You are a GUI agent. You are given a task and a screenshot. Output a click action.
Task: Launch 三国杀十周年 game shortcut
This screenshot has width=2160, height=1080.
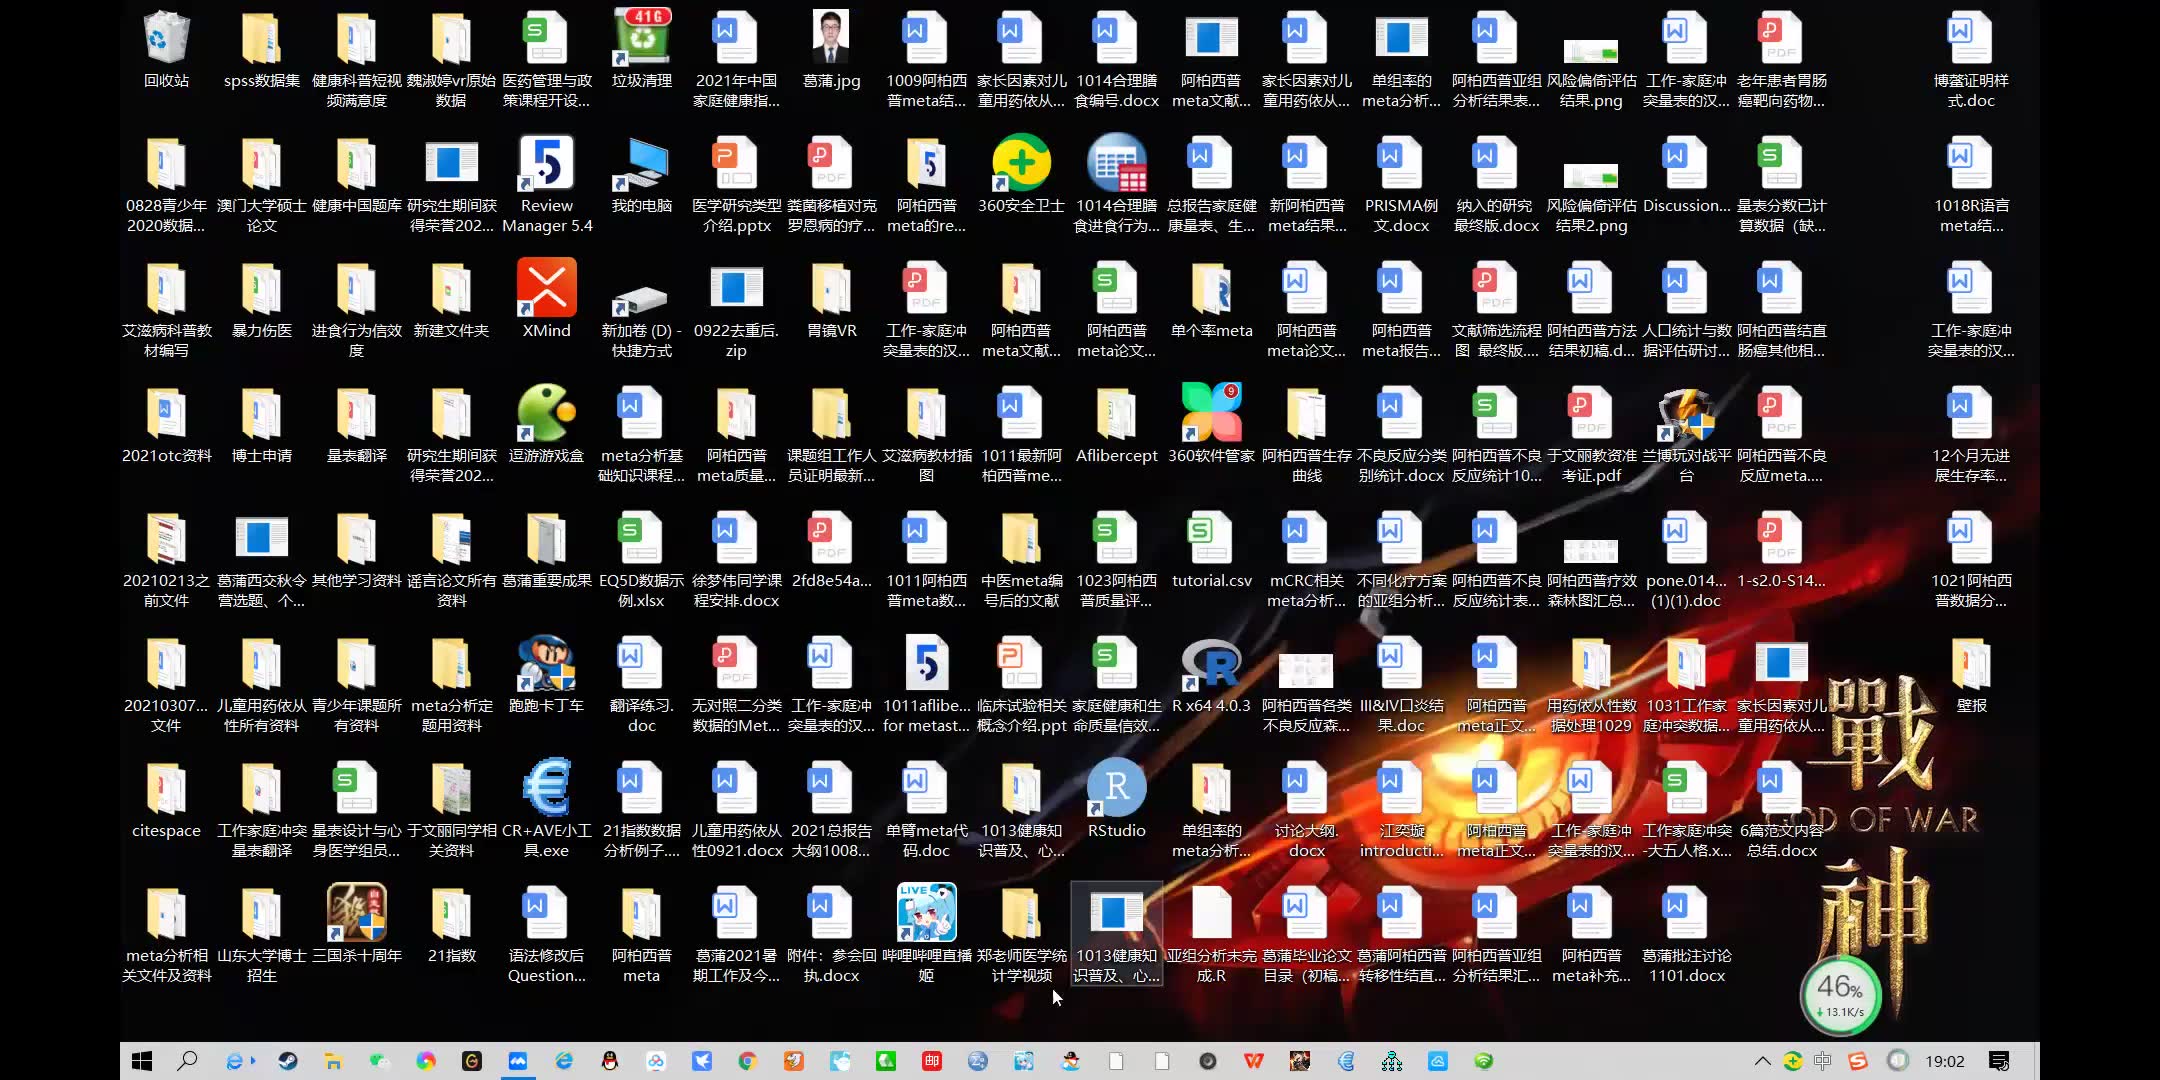(x=357, y=925)
